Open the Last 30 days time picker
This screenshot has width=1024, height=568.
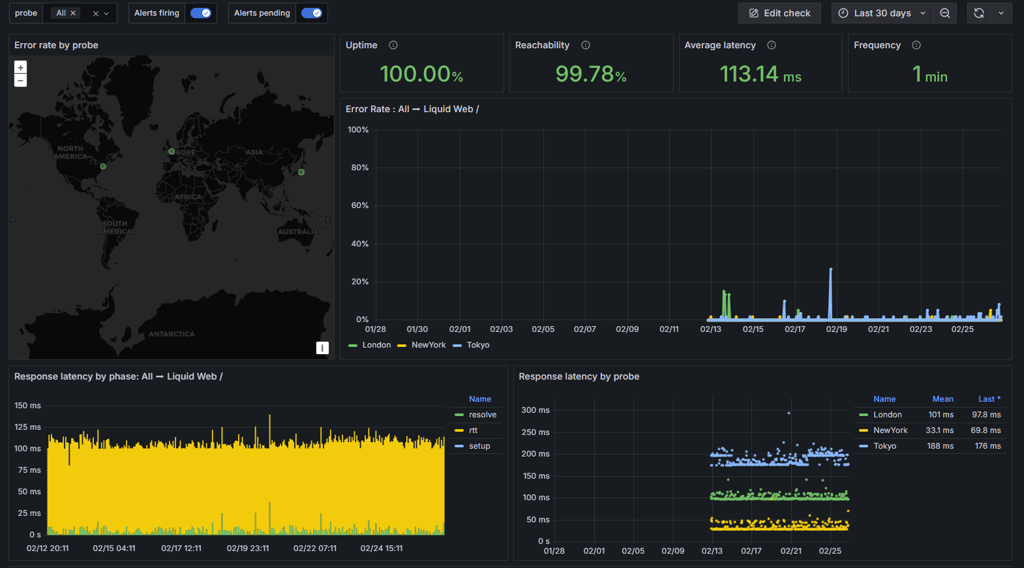[x=882, y=13]
